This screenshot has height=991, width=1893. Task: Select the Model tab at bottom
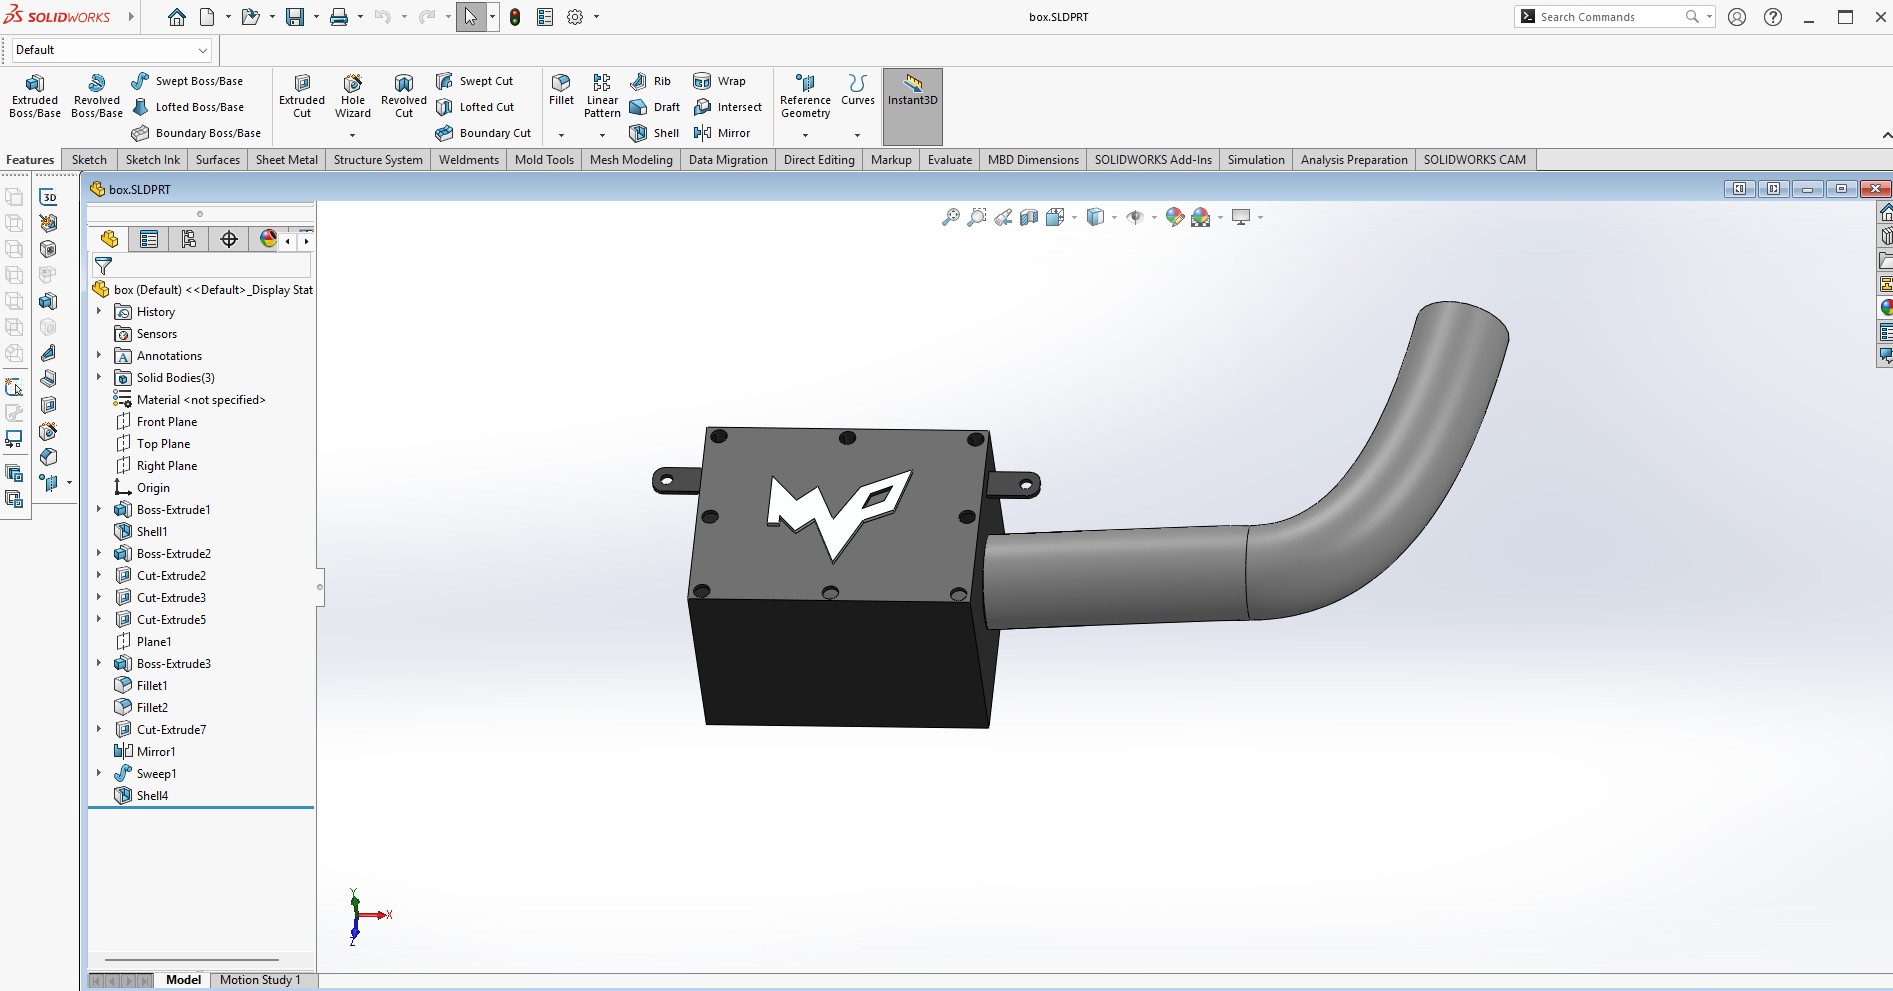(x=183, y=980)
